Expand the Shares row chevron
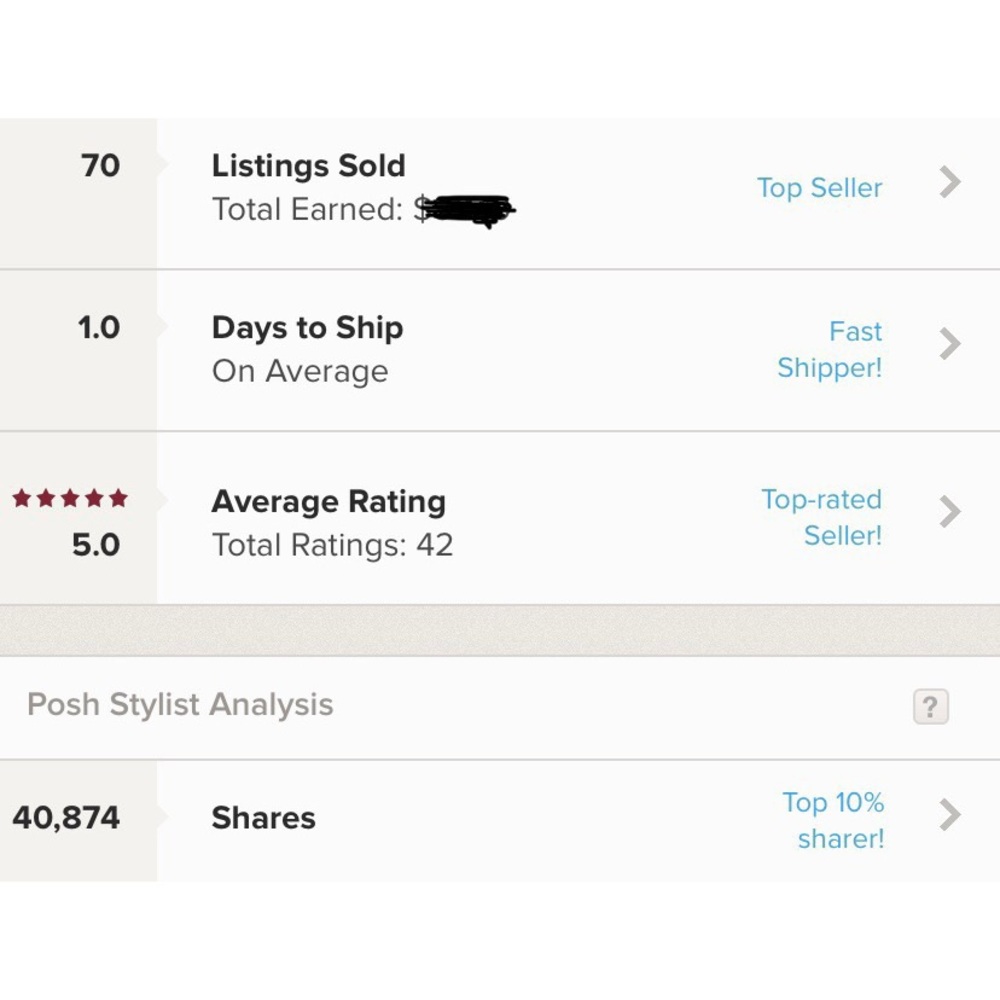 [x=950, y=816]
